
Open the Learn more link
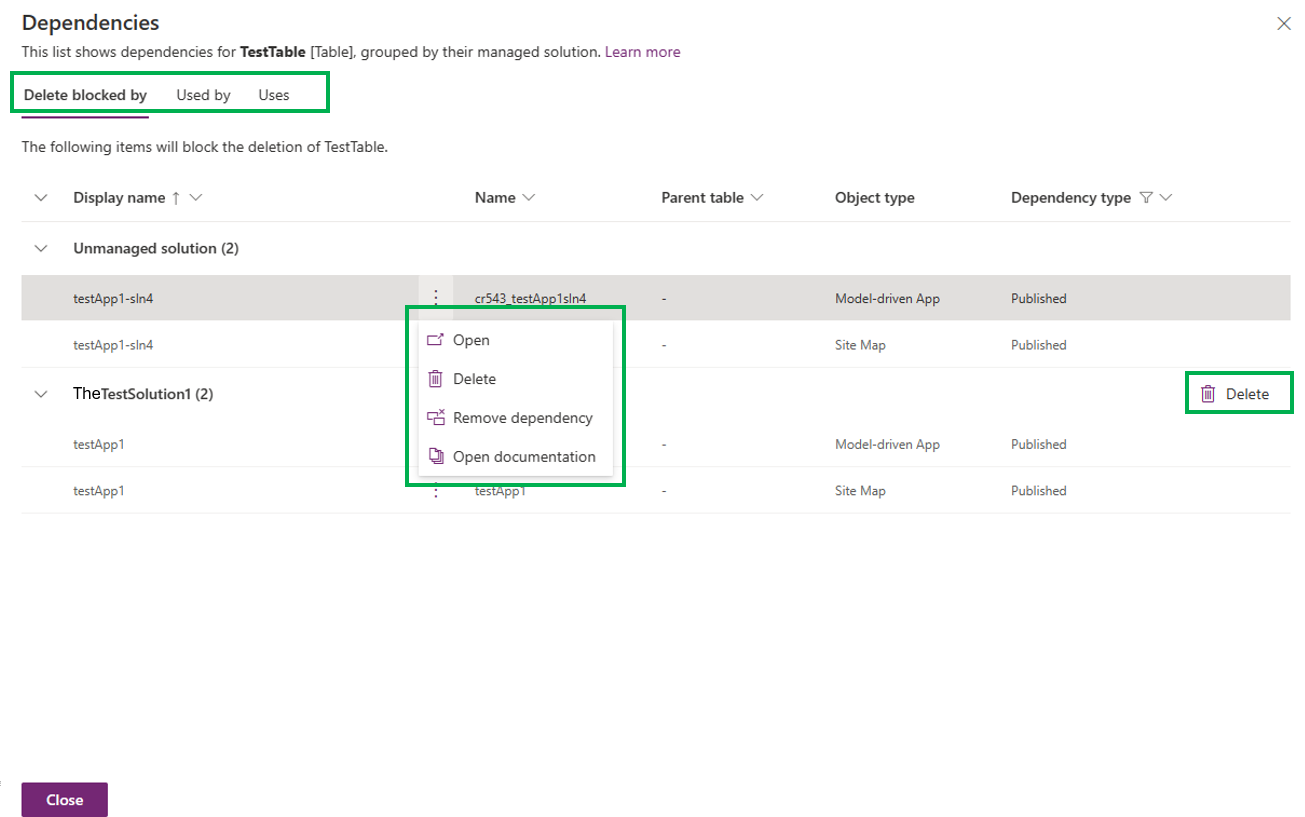(642, 51)
